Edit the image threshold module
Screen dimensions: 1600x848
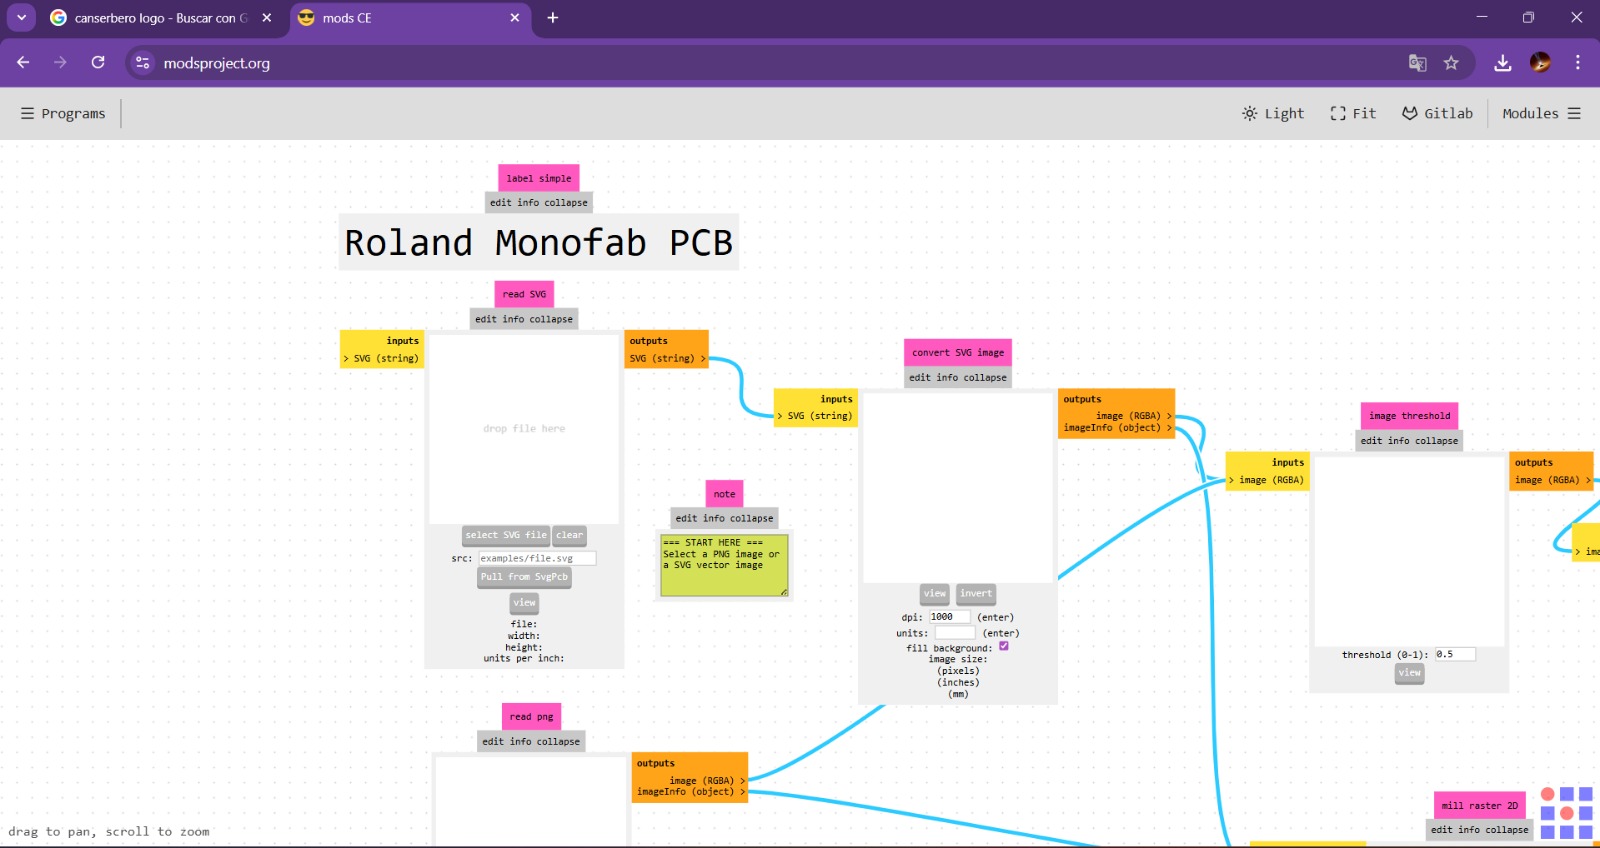pos(1371,441)
